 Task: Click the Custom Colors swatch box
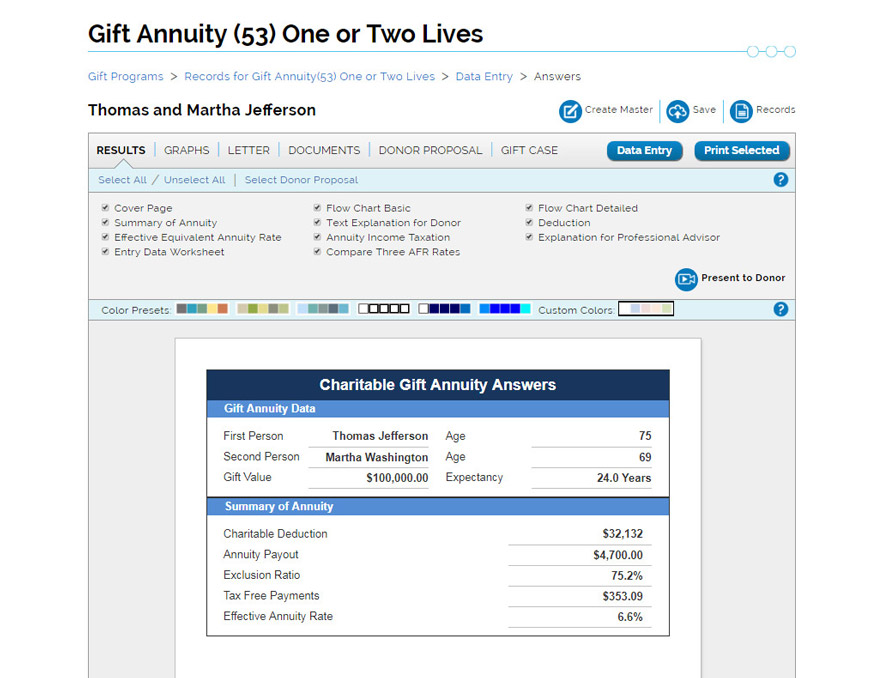[x=645, y=308]
